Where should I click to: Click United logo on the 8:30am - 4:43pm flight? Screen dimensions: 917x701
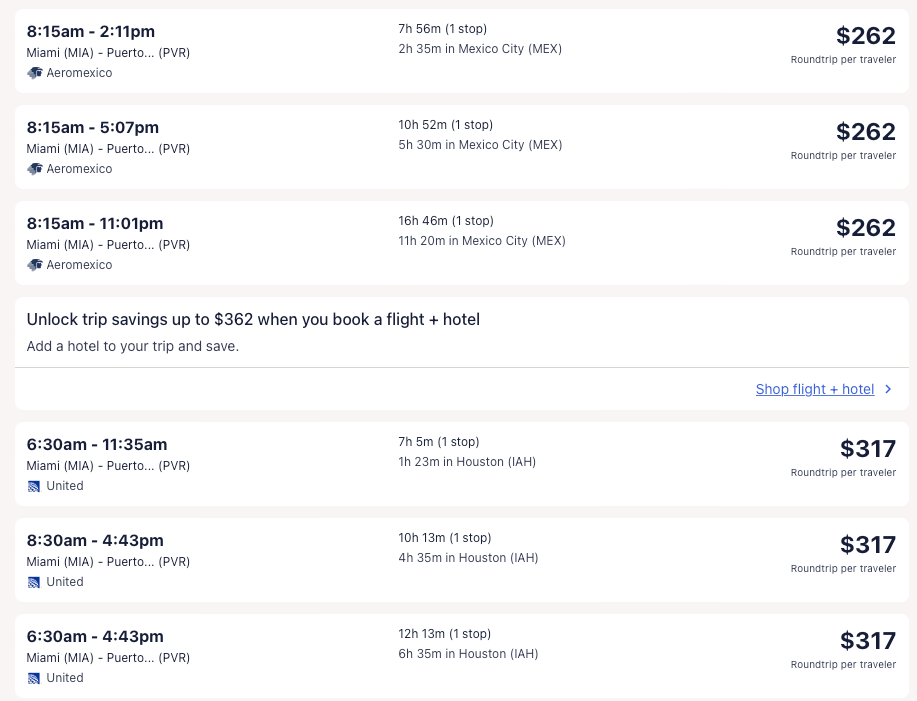(34, 582)
